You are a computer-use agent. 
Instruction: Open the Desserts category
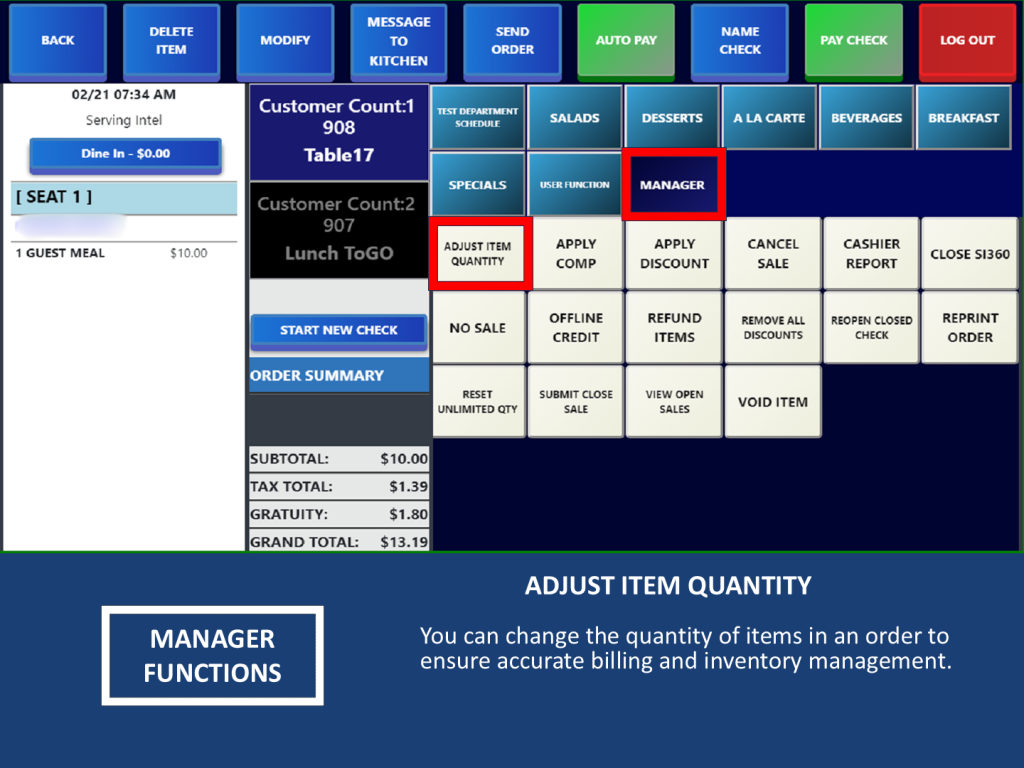[x=672, y=118]
